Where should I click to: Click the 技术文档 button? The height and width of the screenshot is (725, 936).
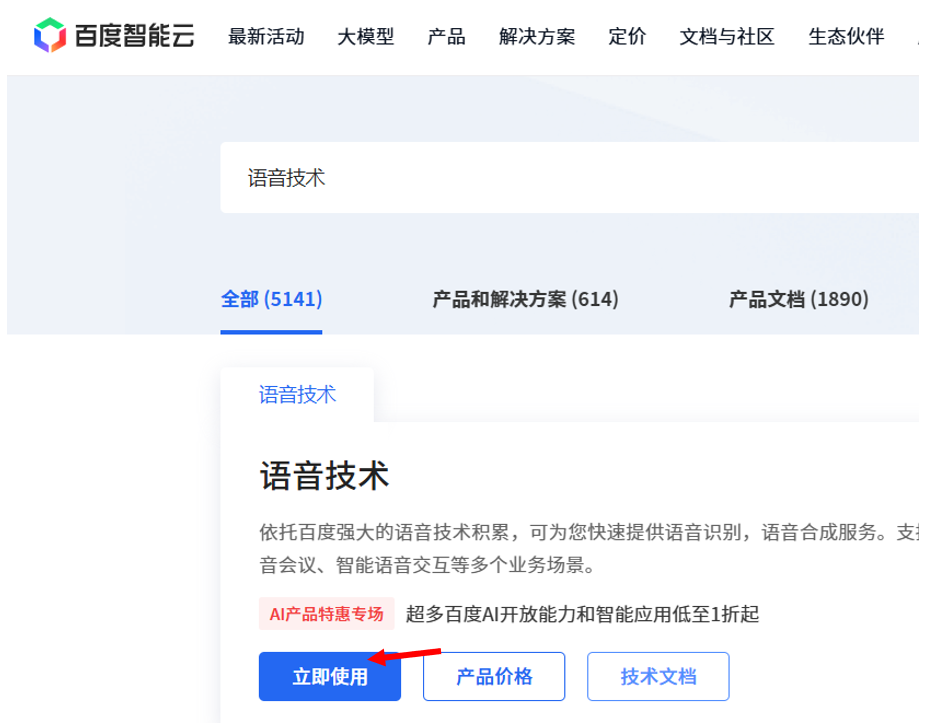(658, 676)
